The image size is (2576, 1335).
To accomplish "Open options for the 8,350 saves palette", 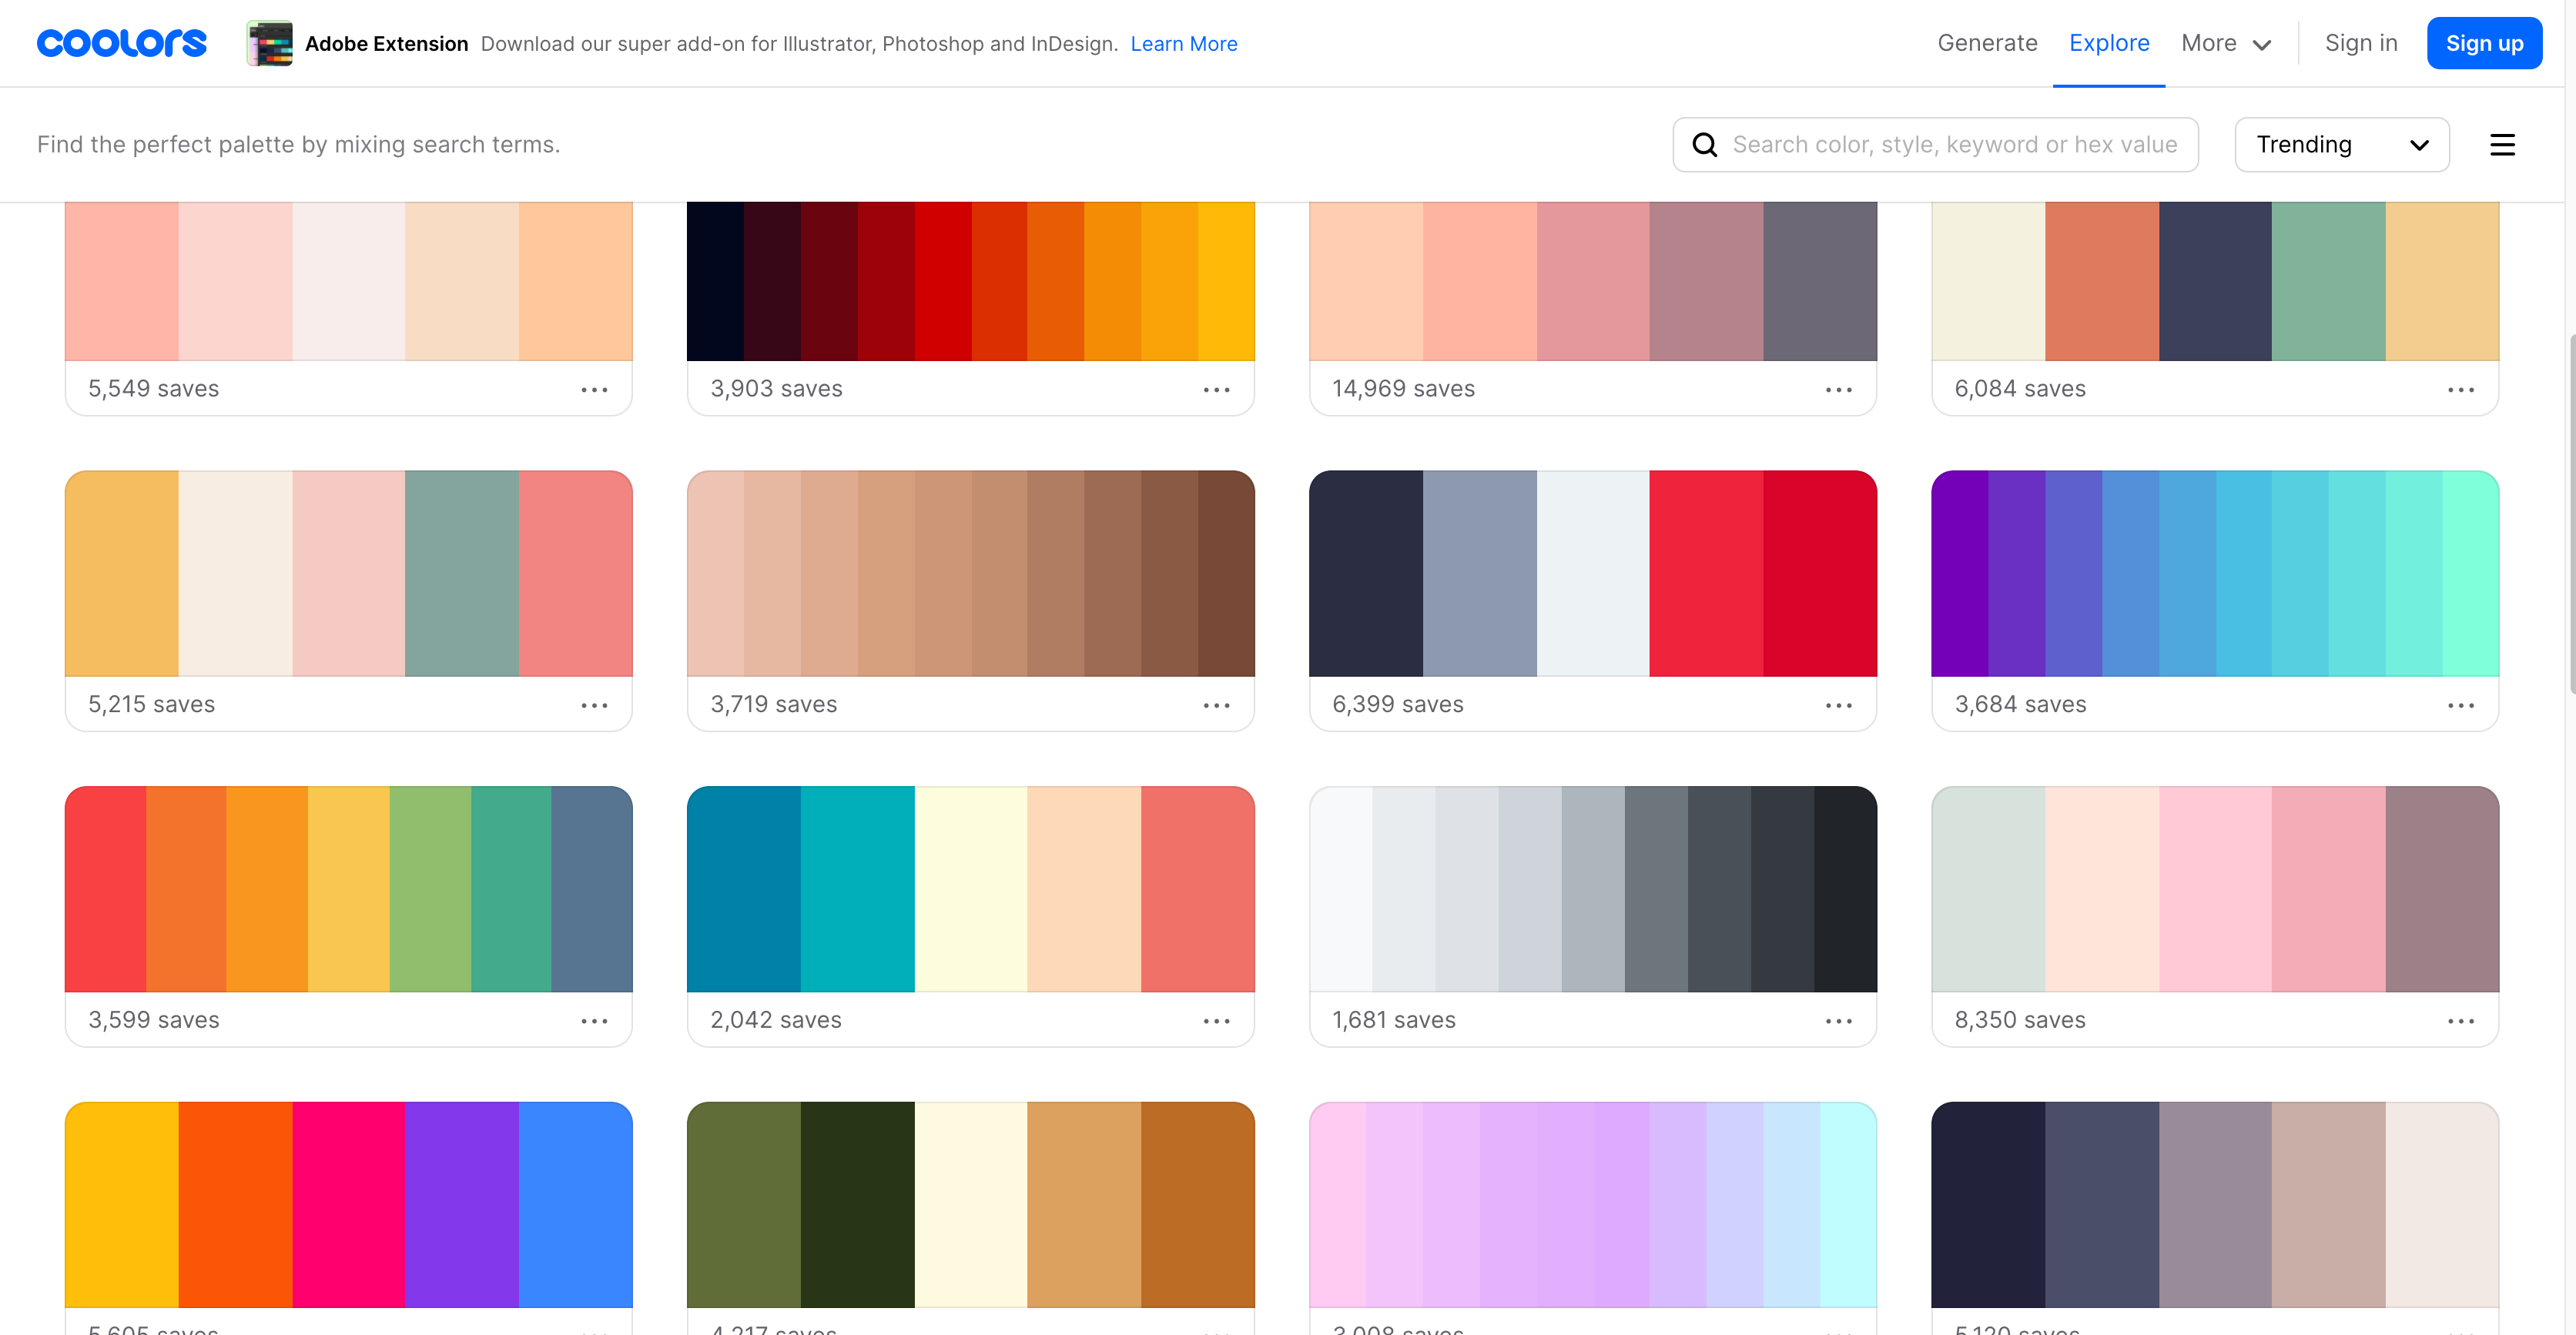I will pyautogui.click(x=2460, y=1021).
